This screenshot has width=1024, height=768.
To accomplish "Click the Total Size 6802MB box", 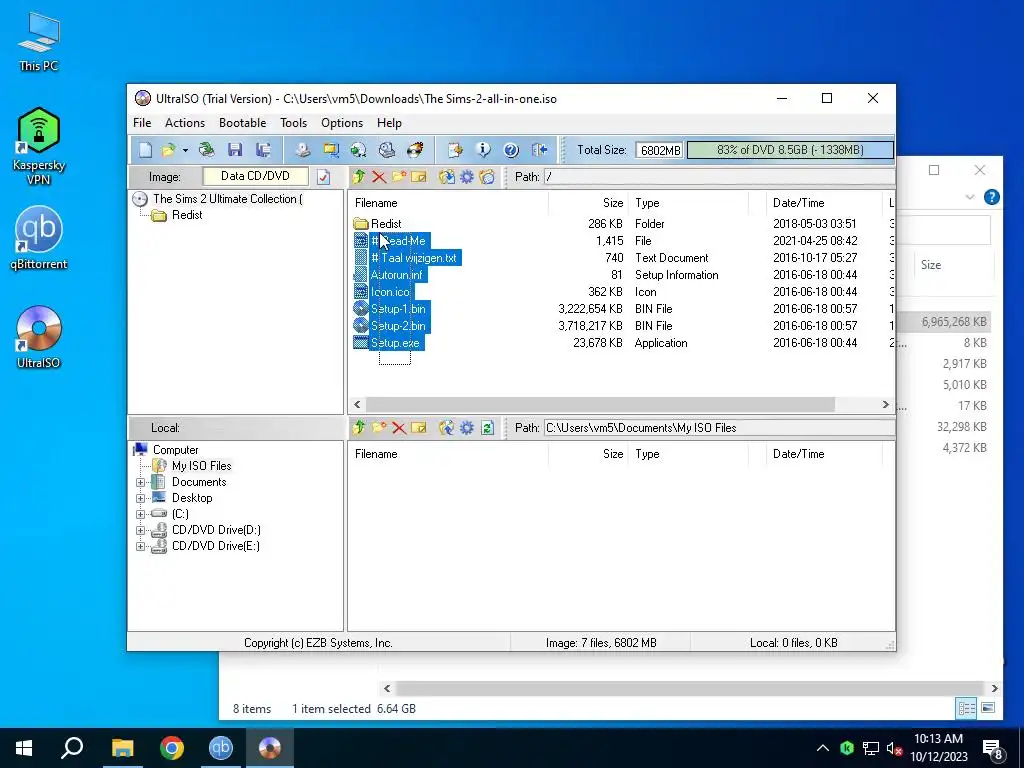I will coord(660,150).
